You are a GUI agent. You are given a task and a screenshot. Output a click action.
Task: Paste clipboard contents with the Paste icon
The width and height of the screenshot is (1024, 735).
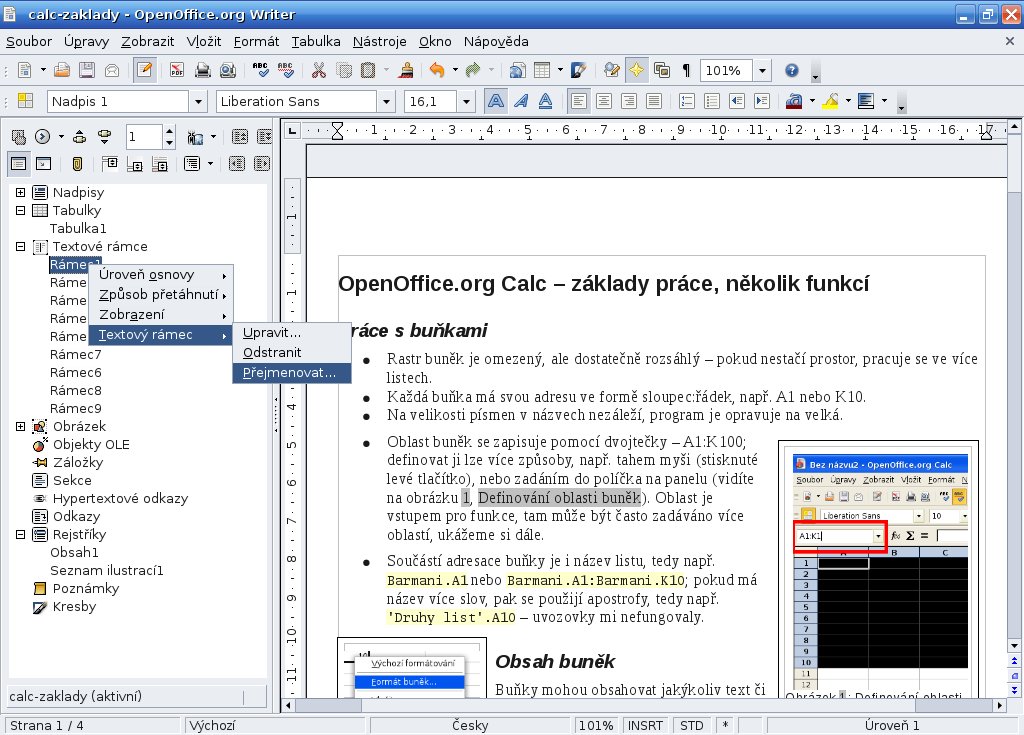click(x=368, y=70)
